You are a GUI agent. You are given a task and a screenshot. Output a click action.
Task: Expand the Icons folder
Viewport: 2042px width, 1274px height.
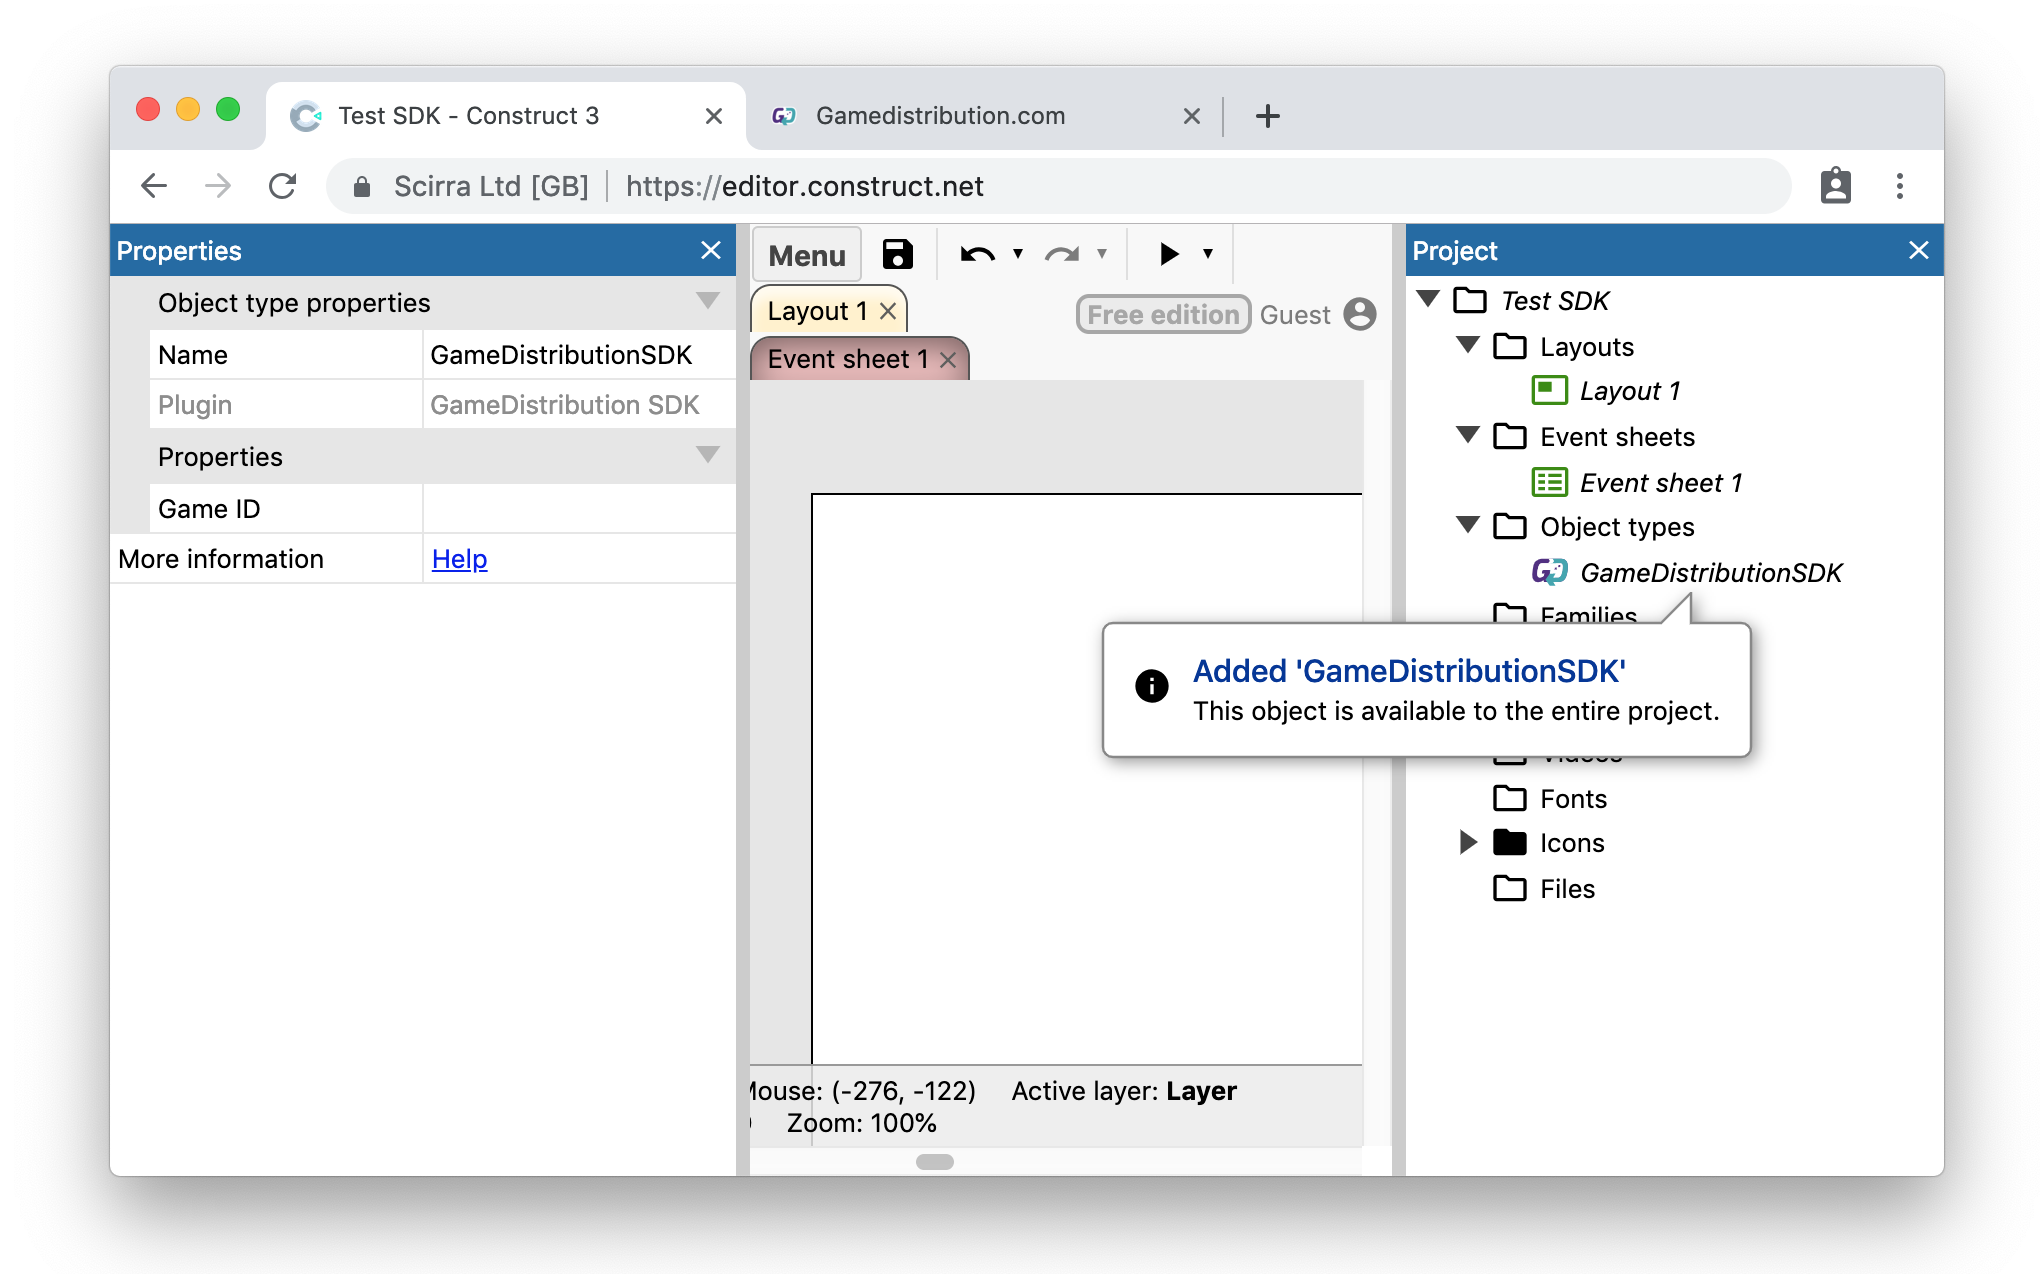[x=1468, y=842]
